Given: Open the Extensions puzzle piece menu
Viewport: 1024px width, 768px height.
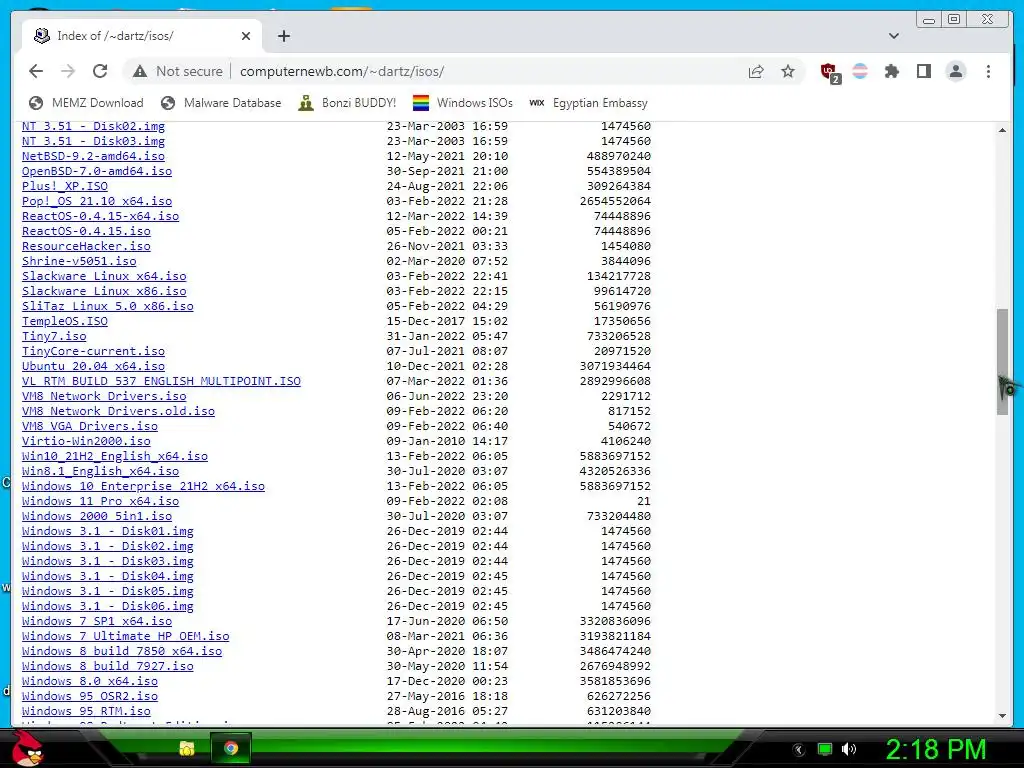Looking at the screenshot, I should (x=891, y=71).
